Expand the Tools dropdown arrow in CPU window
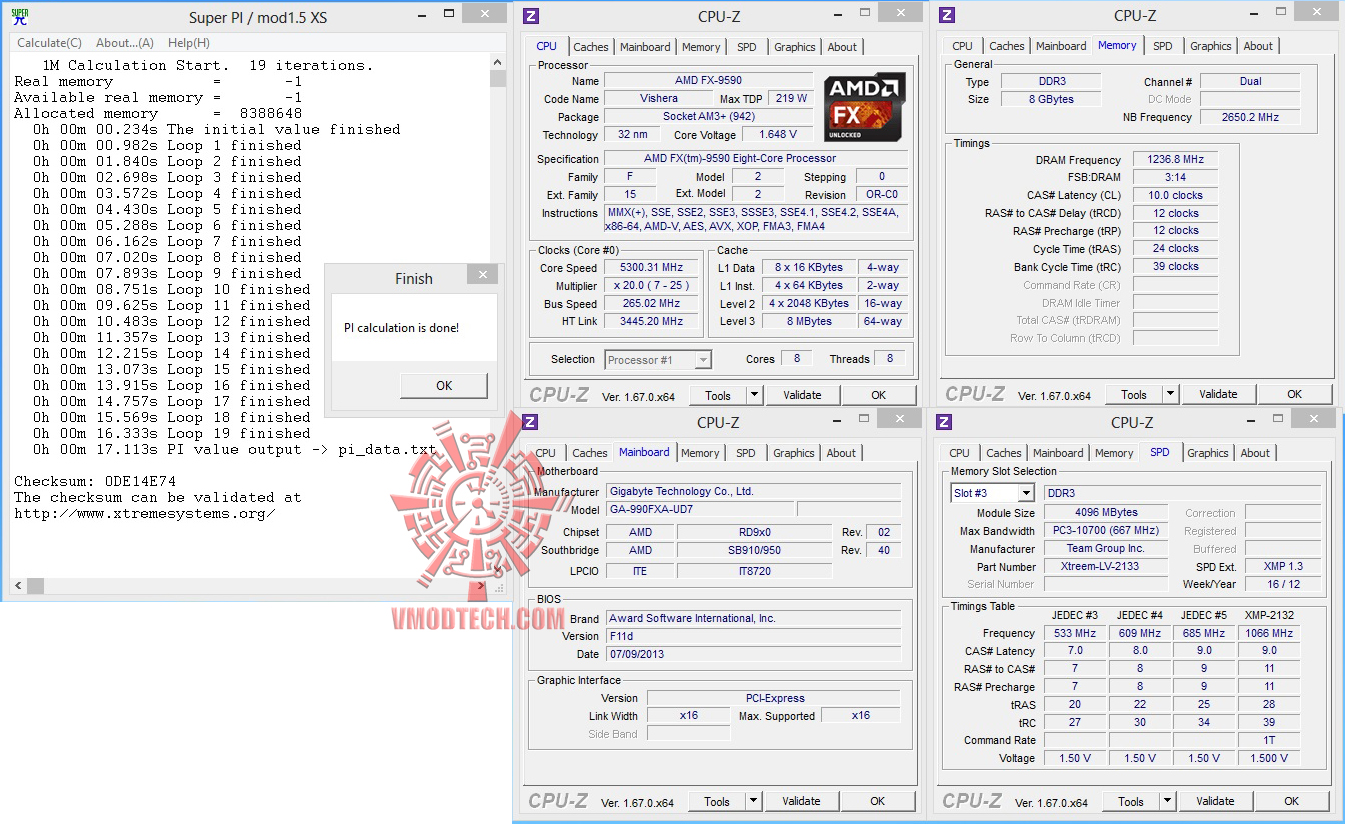The width and height of the screenshot is (1345, 824). 755,395
